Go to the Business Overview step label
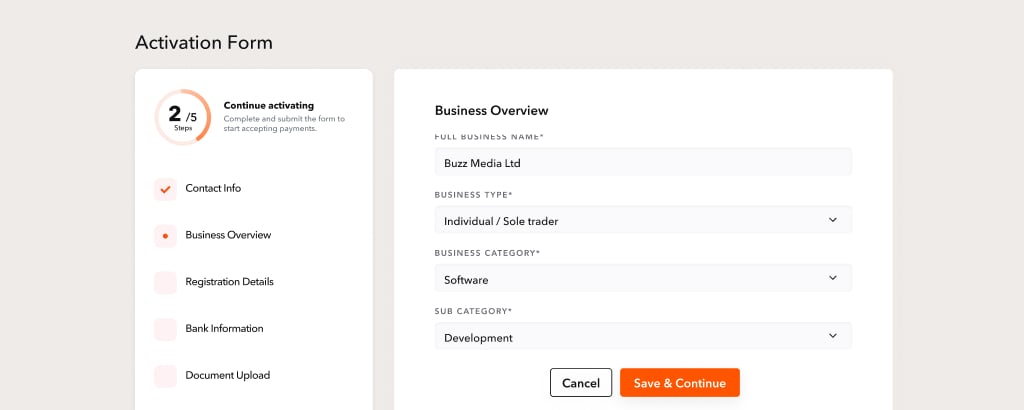1024x410 pixels. (x=228, y=235)
